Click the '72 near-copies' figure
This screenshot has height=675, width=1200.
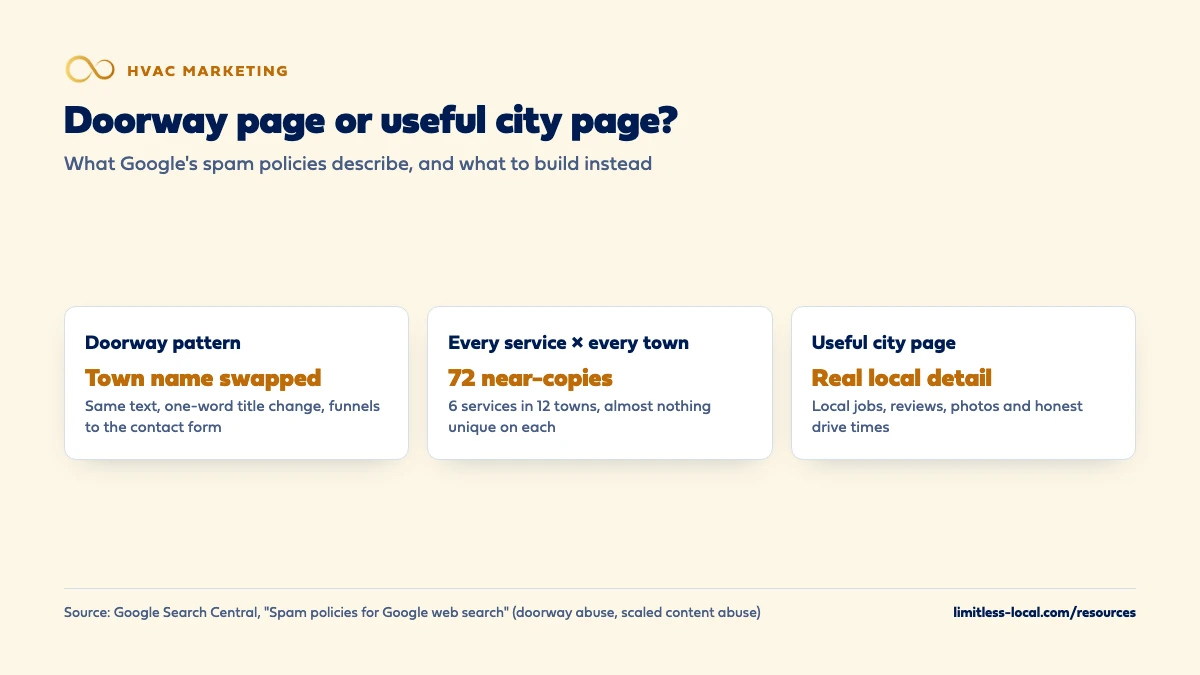530,378
